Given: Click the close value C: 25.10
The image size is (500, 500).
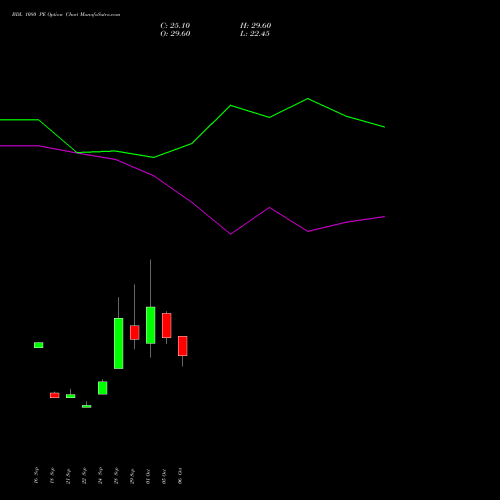Looking at the screenshot, I should (x=175, y=26).
